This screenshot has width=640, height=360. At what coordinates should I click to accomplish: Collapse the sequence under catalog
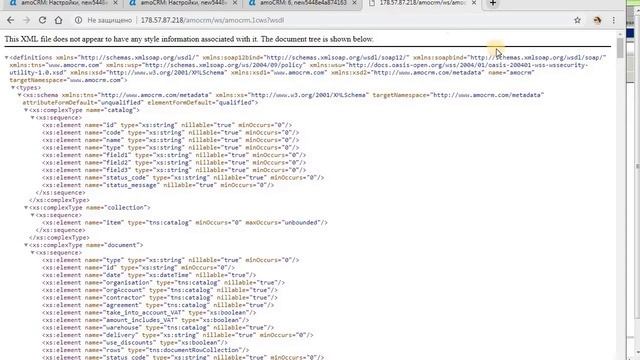click(x=33, y=118)
